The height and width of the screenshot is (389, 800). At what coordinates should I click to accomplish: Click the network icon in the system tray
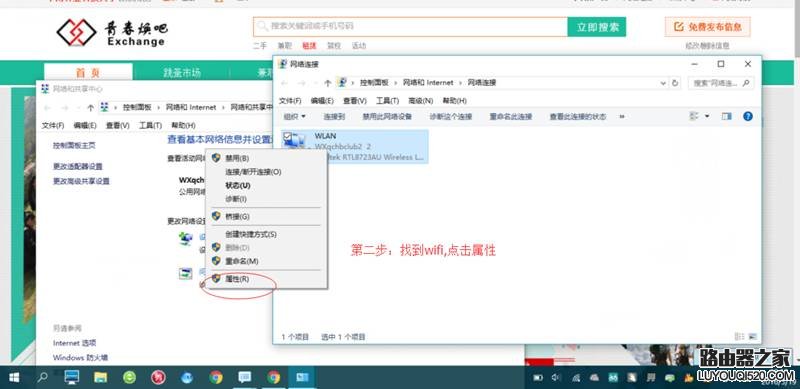(576, 378)
